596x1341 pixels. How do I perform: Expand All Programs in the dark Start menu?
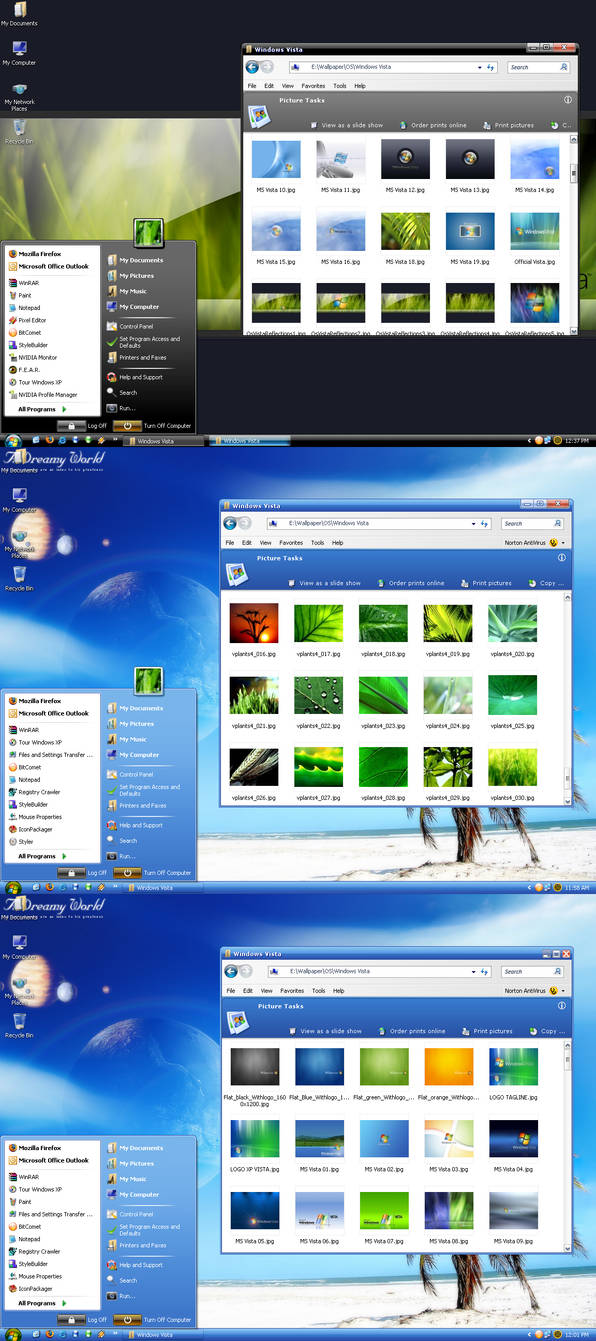(43, 409)
